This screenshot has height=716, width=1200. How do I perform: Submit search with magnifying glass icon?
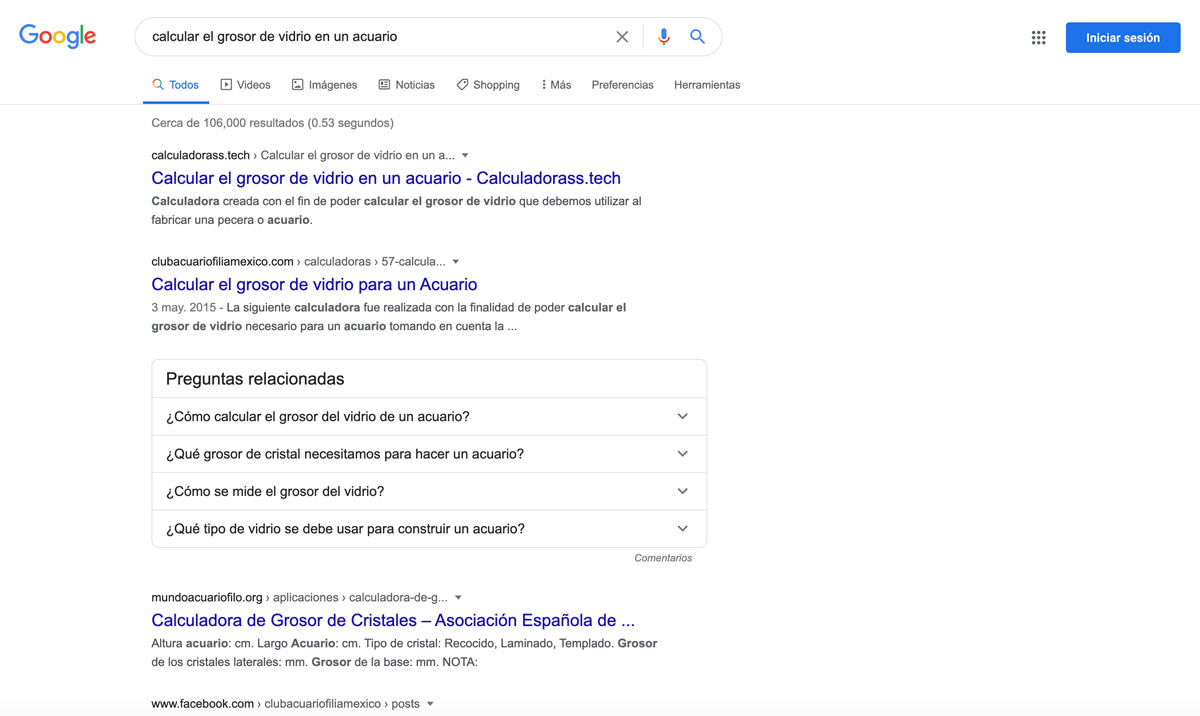click(697, 37)
